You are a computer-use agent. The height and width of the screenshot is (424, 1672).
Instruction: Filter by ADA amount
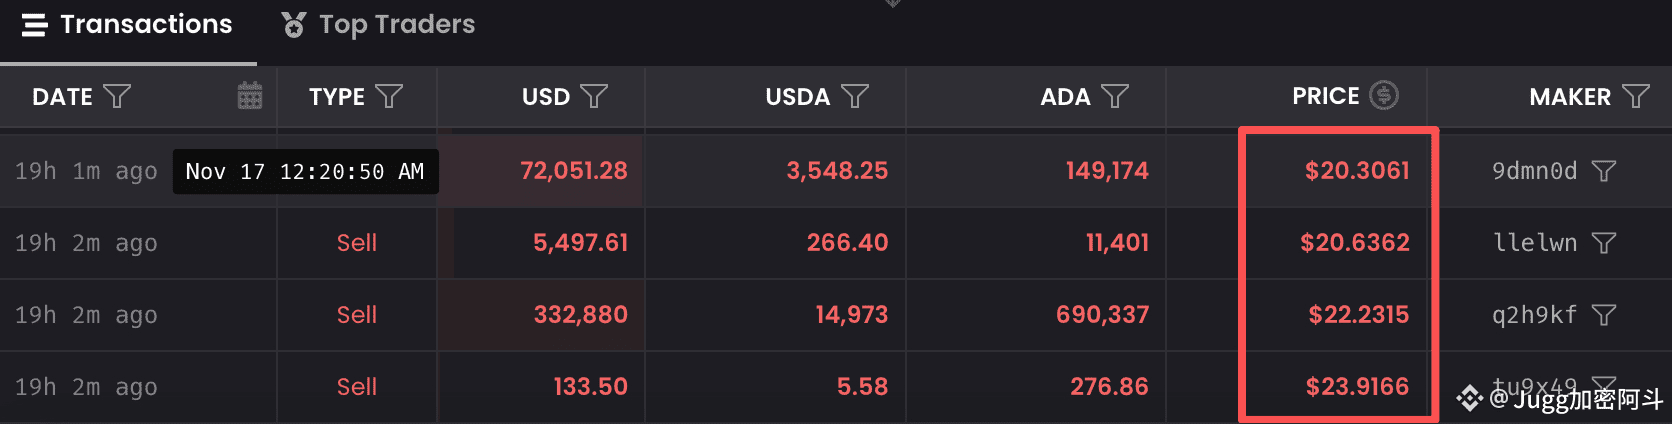point(1115,97)
